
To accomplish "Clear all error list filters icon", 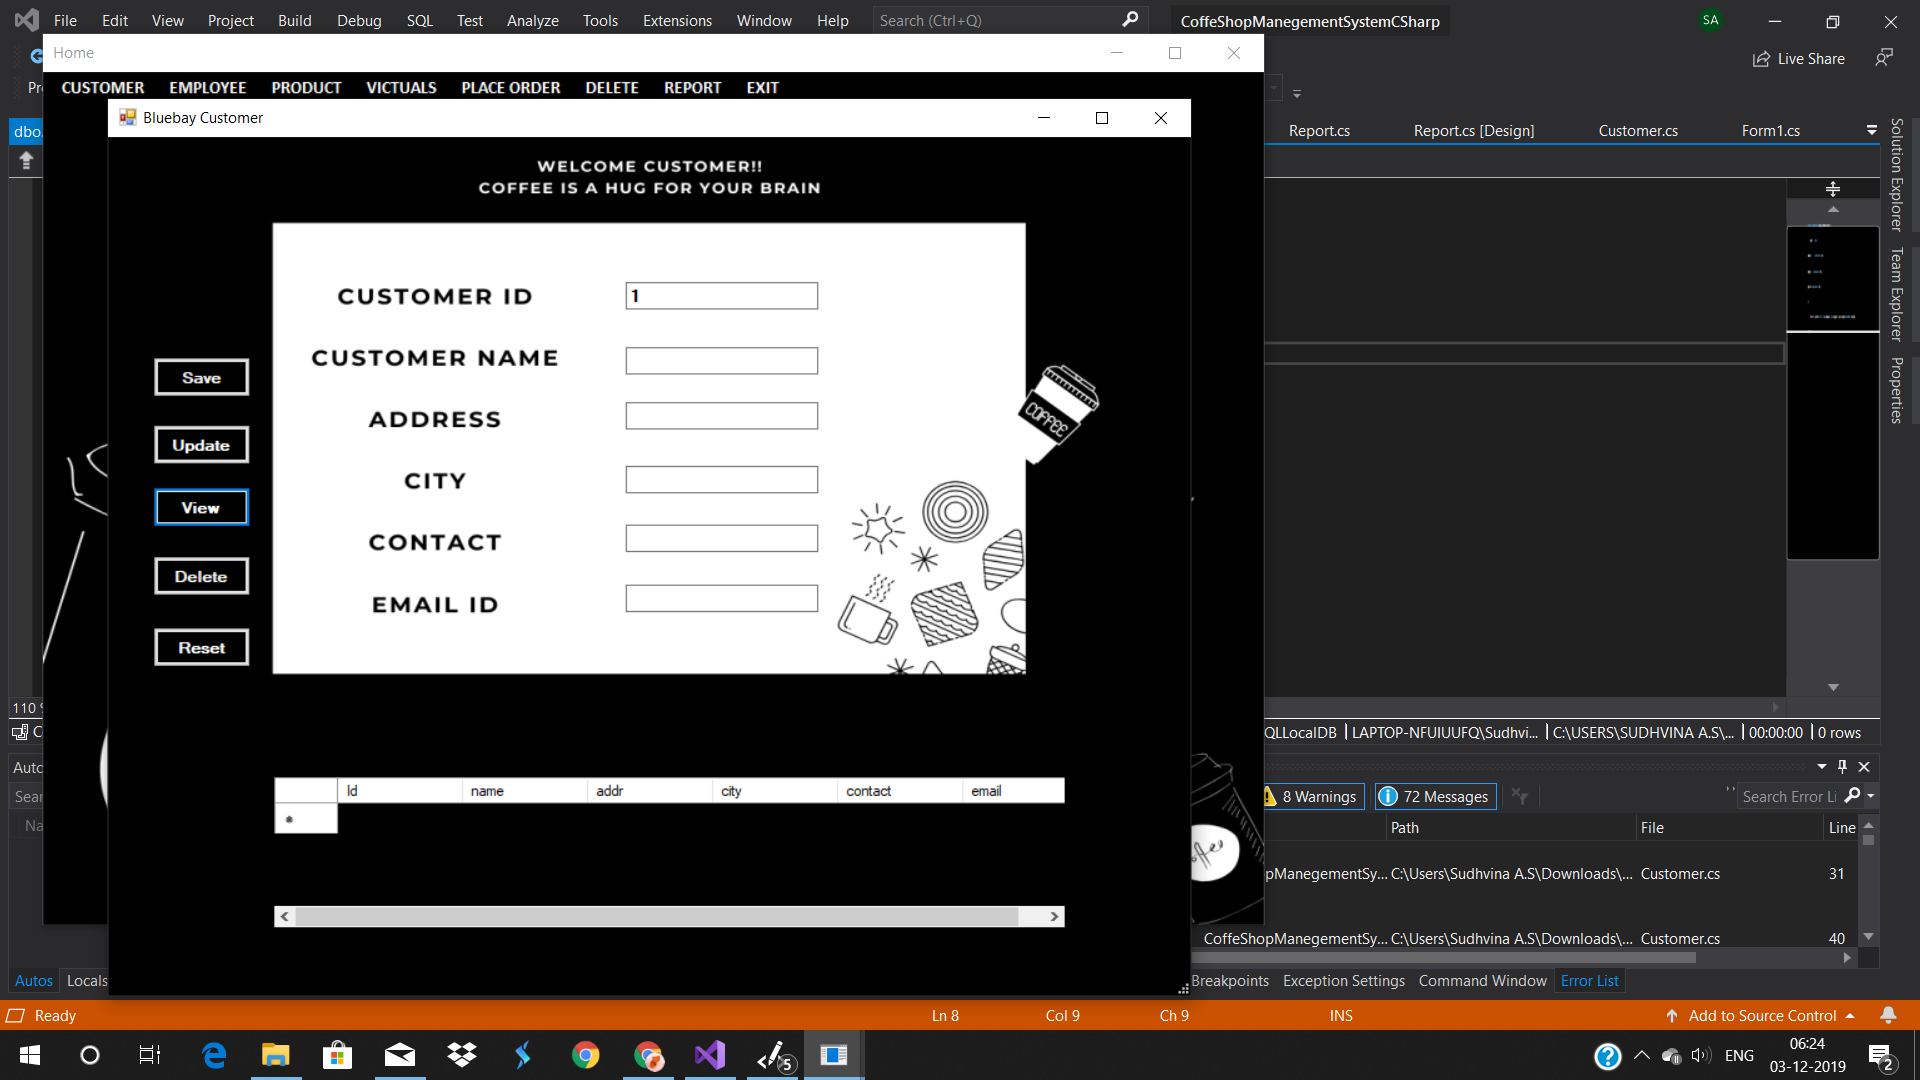I will coord(1520,797).
